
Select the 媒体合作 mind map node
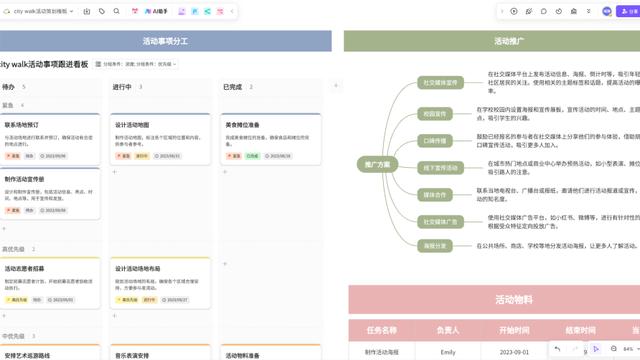coord(435,195)
